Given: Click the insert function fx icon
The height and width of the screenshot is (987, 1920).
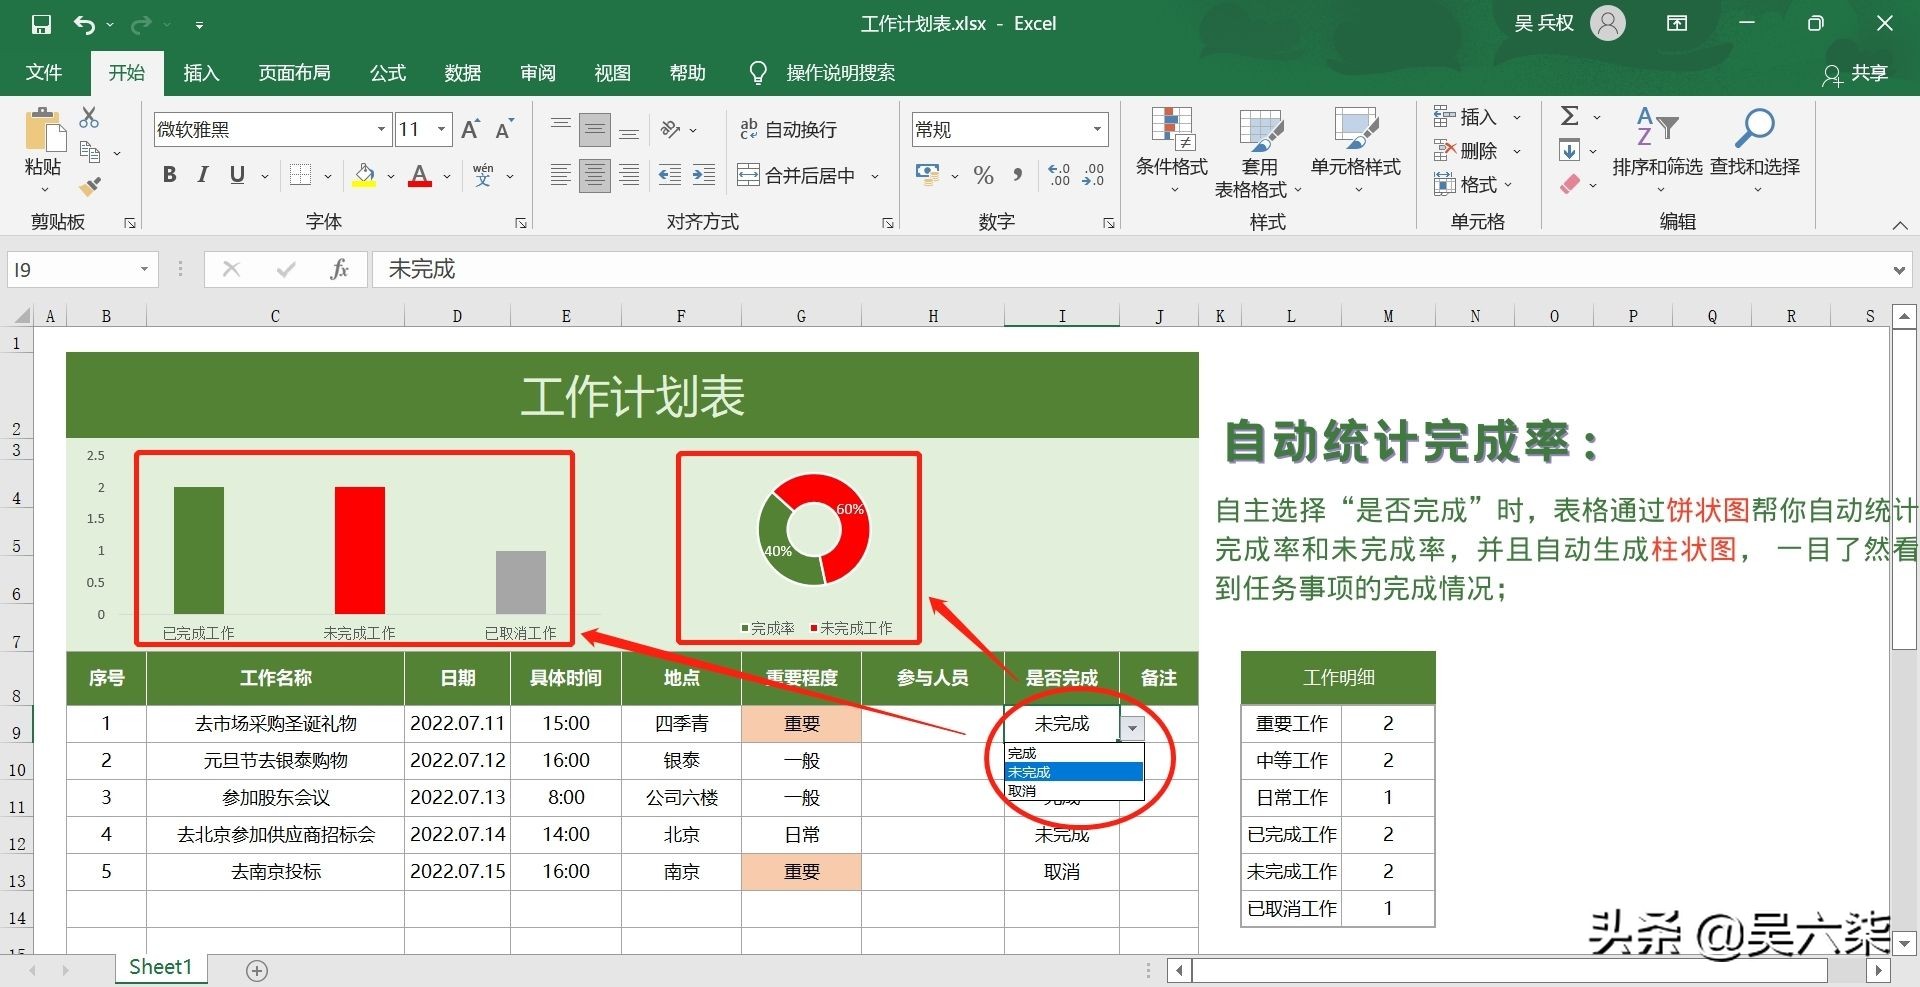Looking at the screenshot, I should (x=339, y=269).
